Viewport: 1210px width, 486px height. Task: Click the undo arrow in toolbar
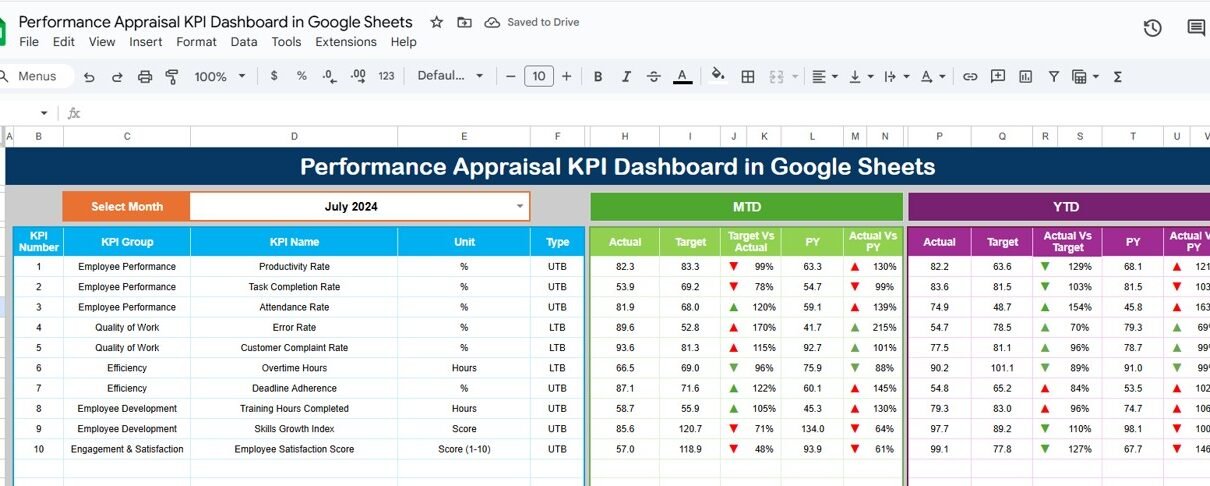[x=89, y=77]
